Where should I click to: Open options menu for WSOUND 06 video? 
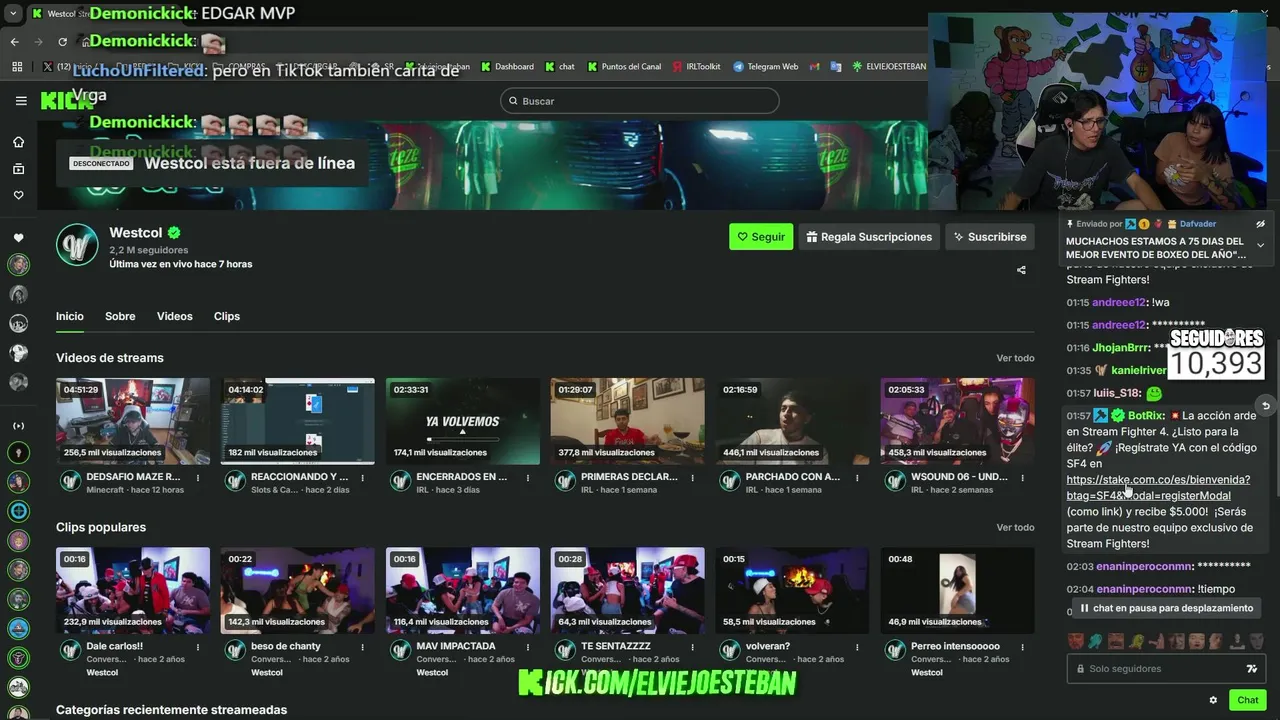click(x=1023, y=478)
